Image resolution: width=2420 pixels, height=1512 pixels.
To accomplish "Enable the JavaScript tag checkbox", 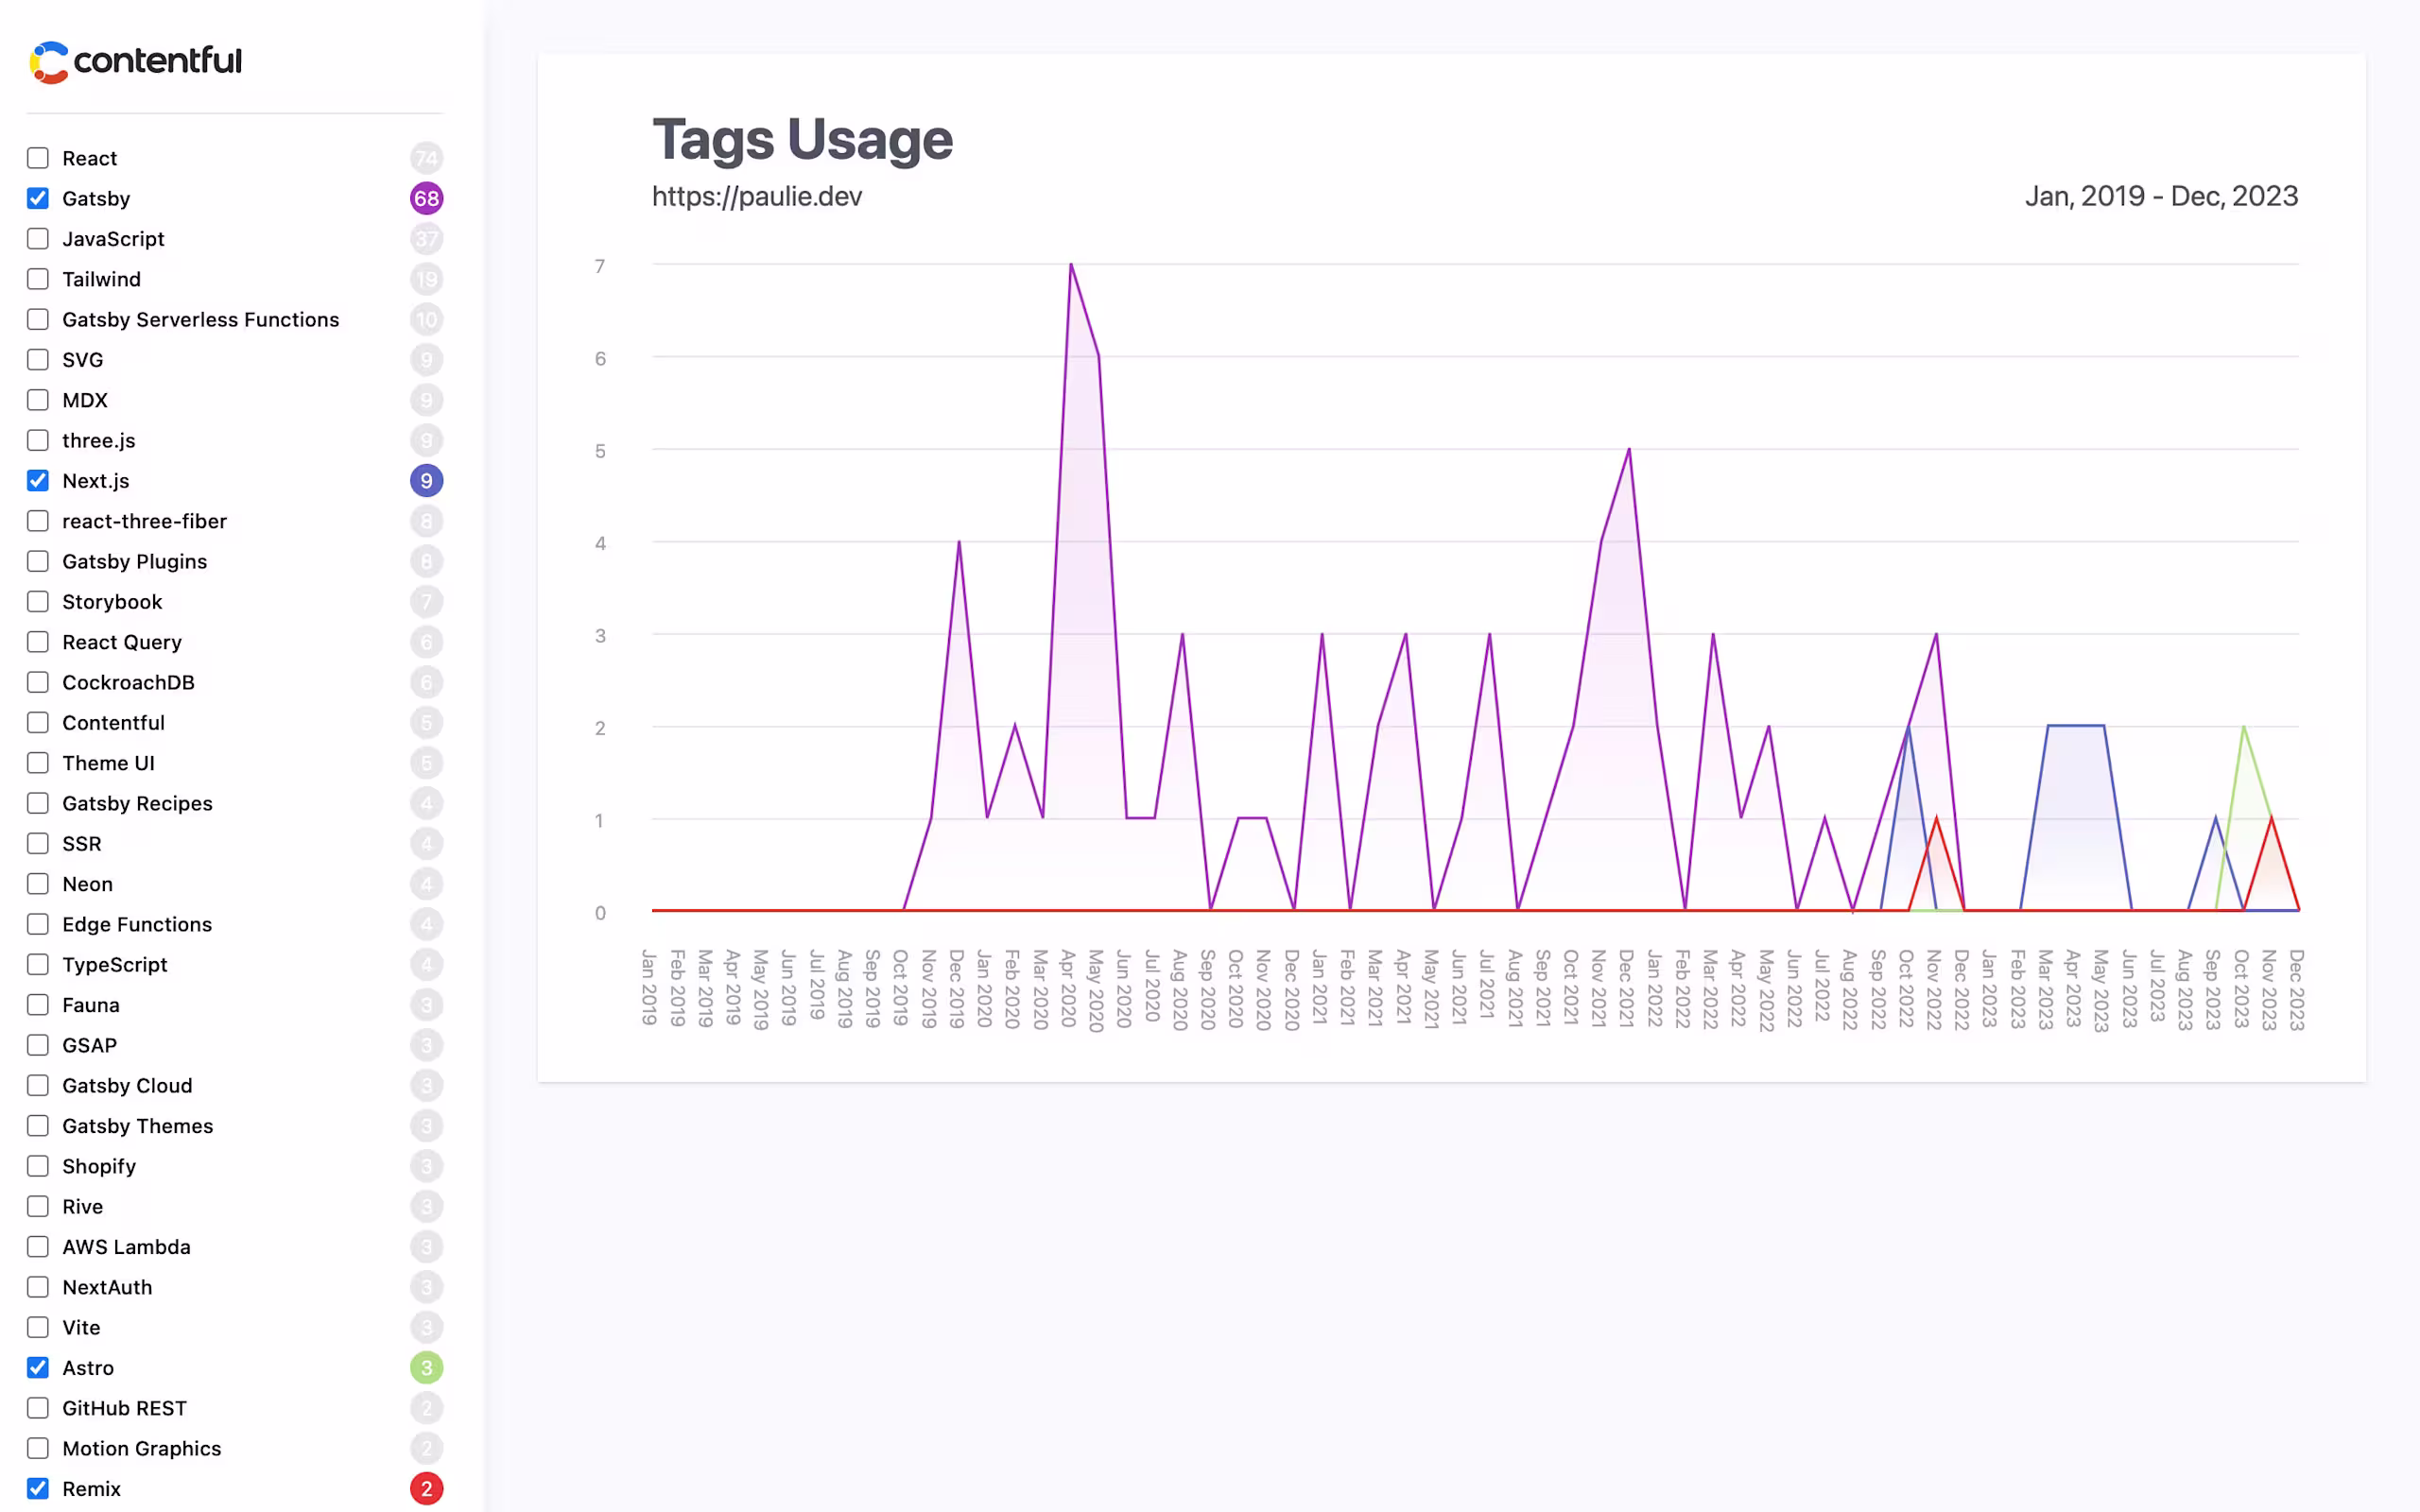I will click(x=38, y=239).
